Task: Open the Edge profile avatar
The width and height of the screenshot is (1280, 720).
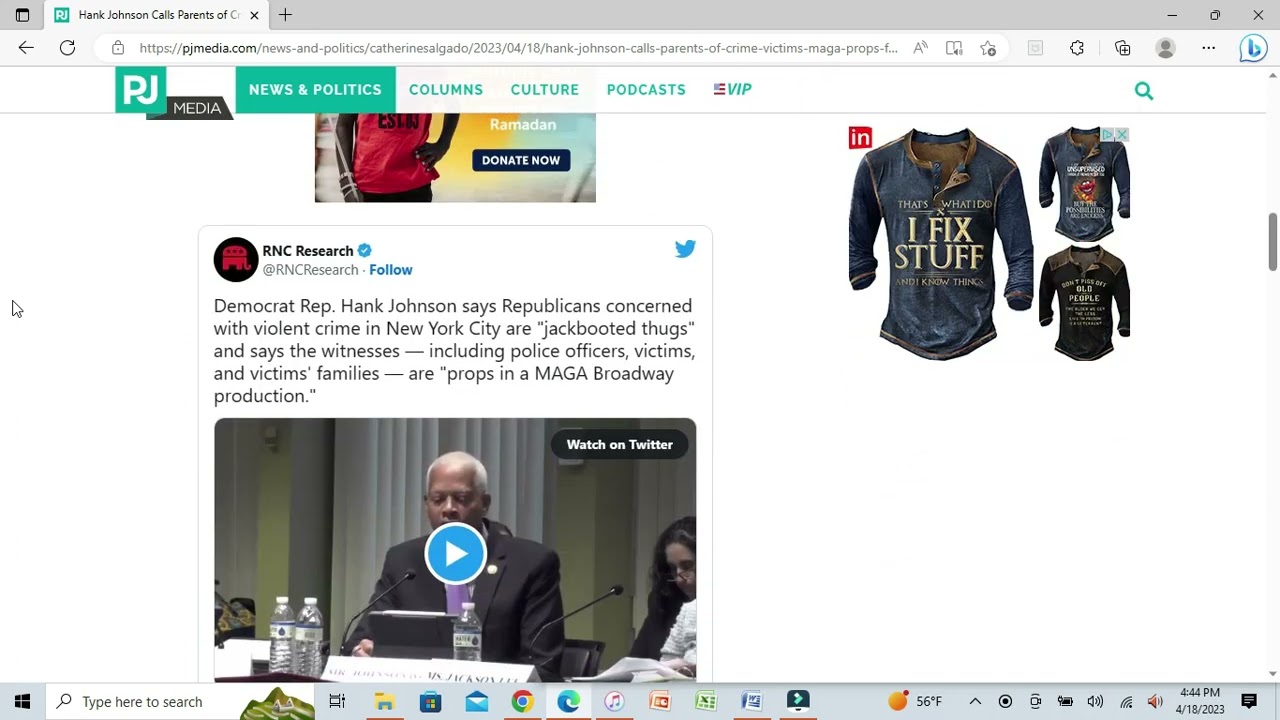Action: (1165, 48)
